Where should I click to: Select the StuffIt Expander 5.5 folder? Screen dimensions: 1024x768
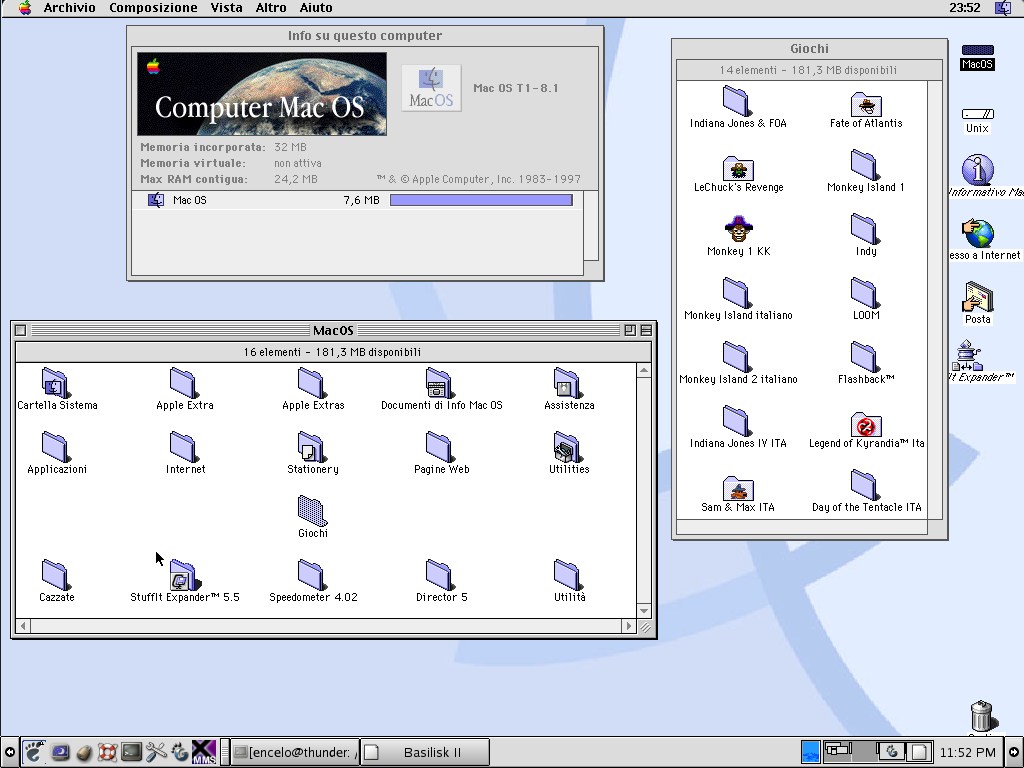click(185, 581)
